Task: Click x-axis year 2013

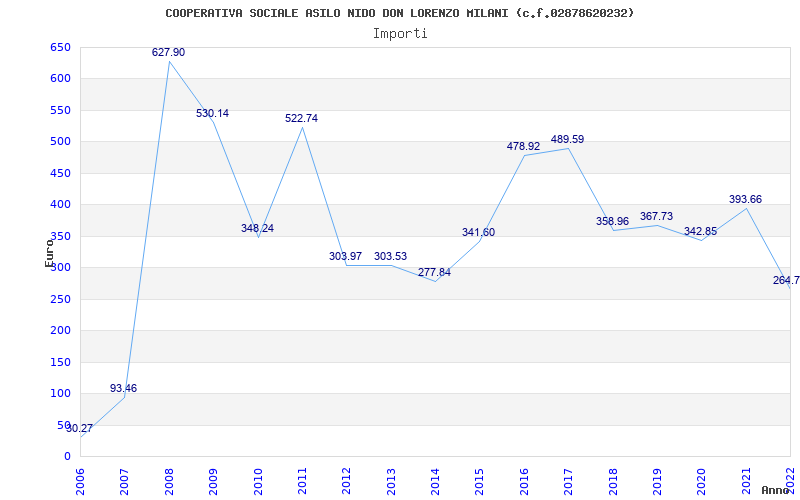Action: pyautogui.click(x=391, y=481)
